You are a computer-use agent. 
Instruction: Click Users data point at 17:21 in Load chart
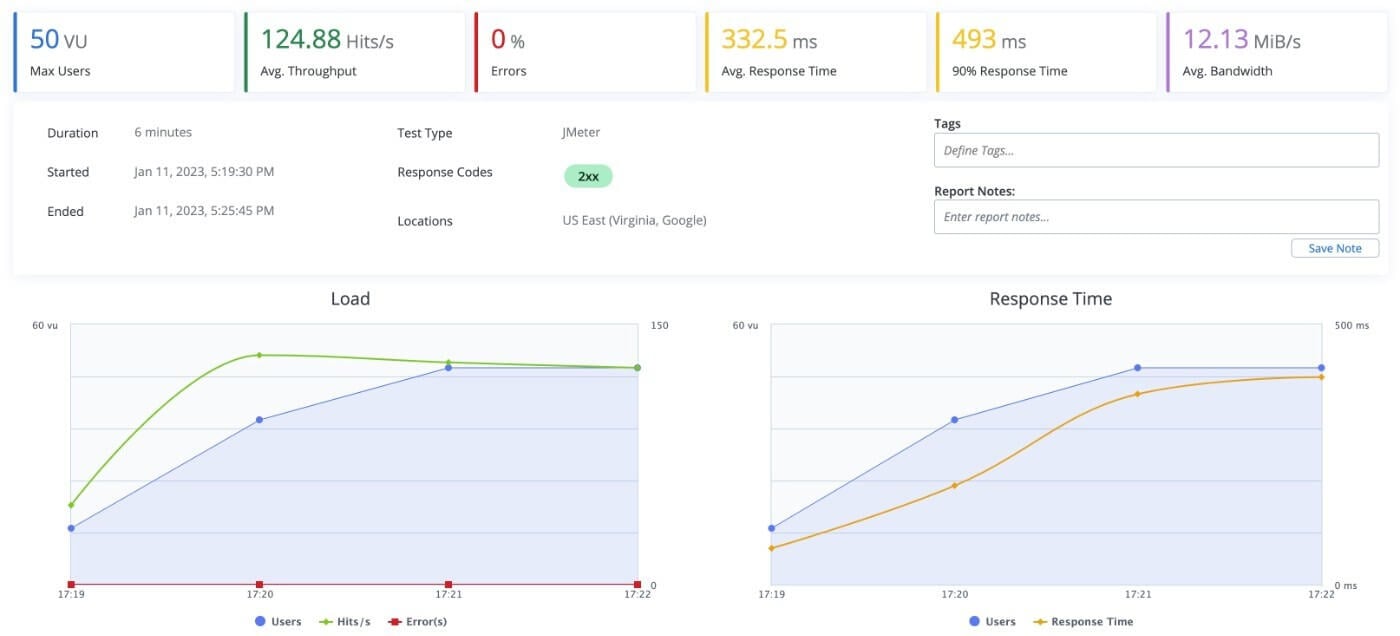(448, 368)
